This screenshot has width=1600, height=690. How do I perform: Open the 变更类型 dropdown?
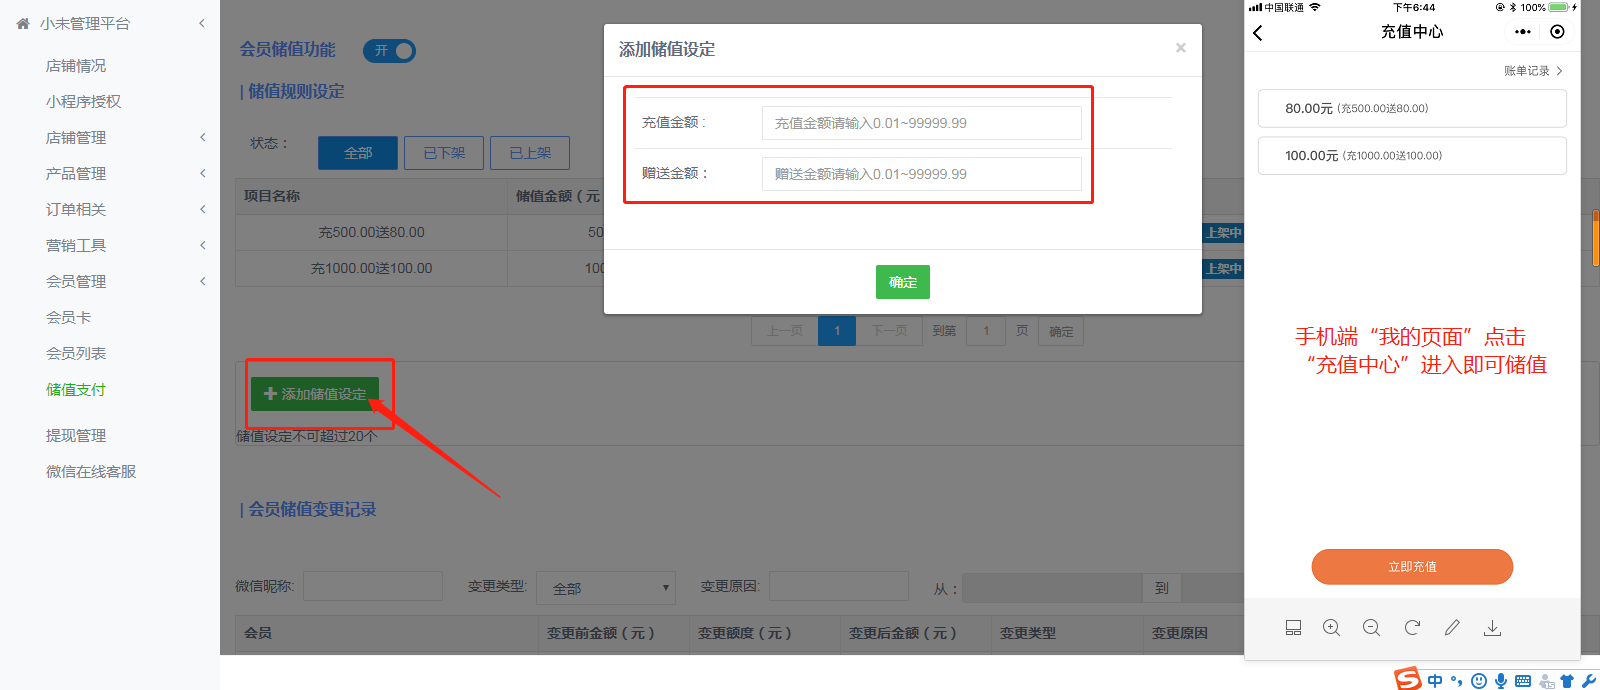pos(606,588)
